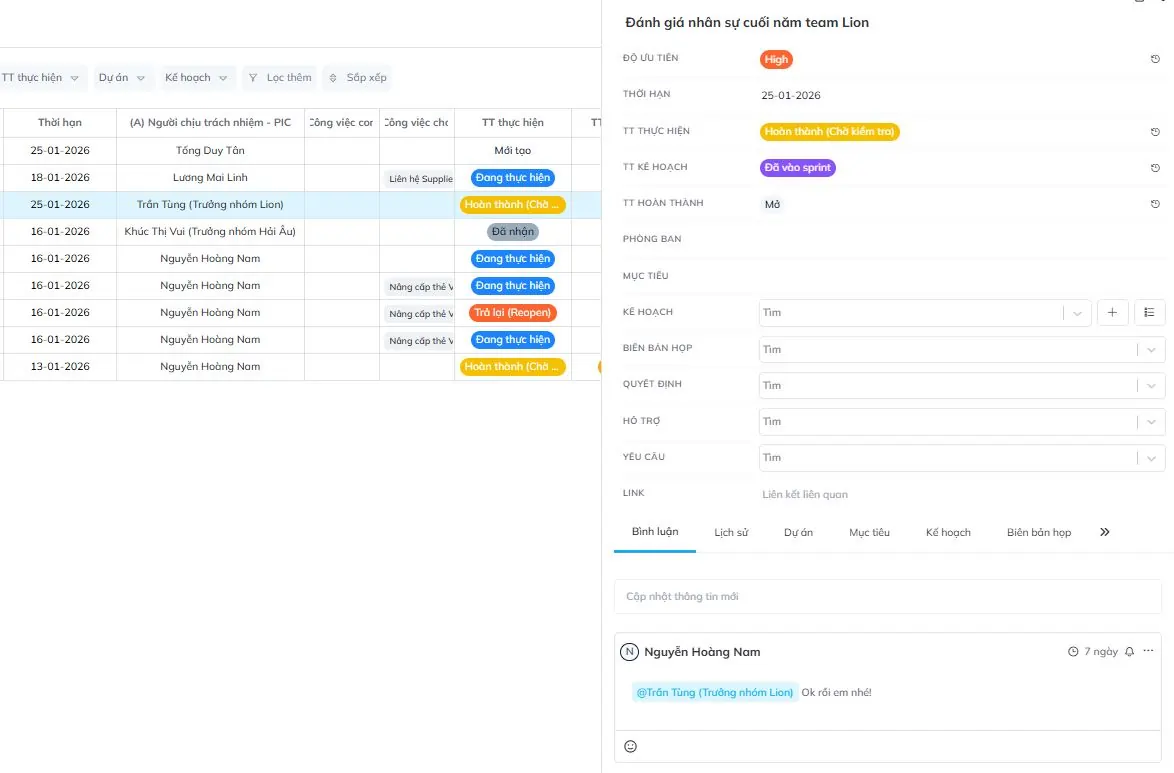
Task: Click history icon beside Độ ưu tiên
Action: pos(1155,59)
